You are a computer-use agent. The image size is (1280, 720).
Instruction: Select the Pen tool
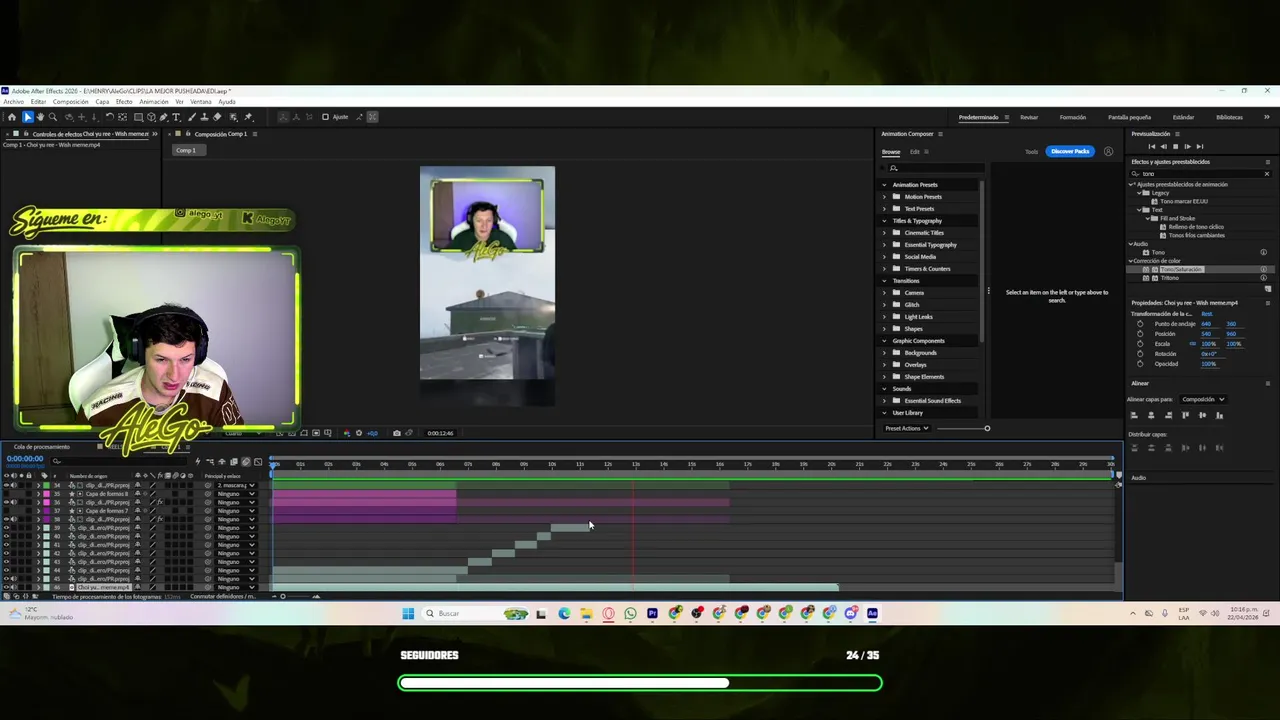coord(163,117)
